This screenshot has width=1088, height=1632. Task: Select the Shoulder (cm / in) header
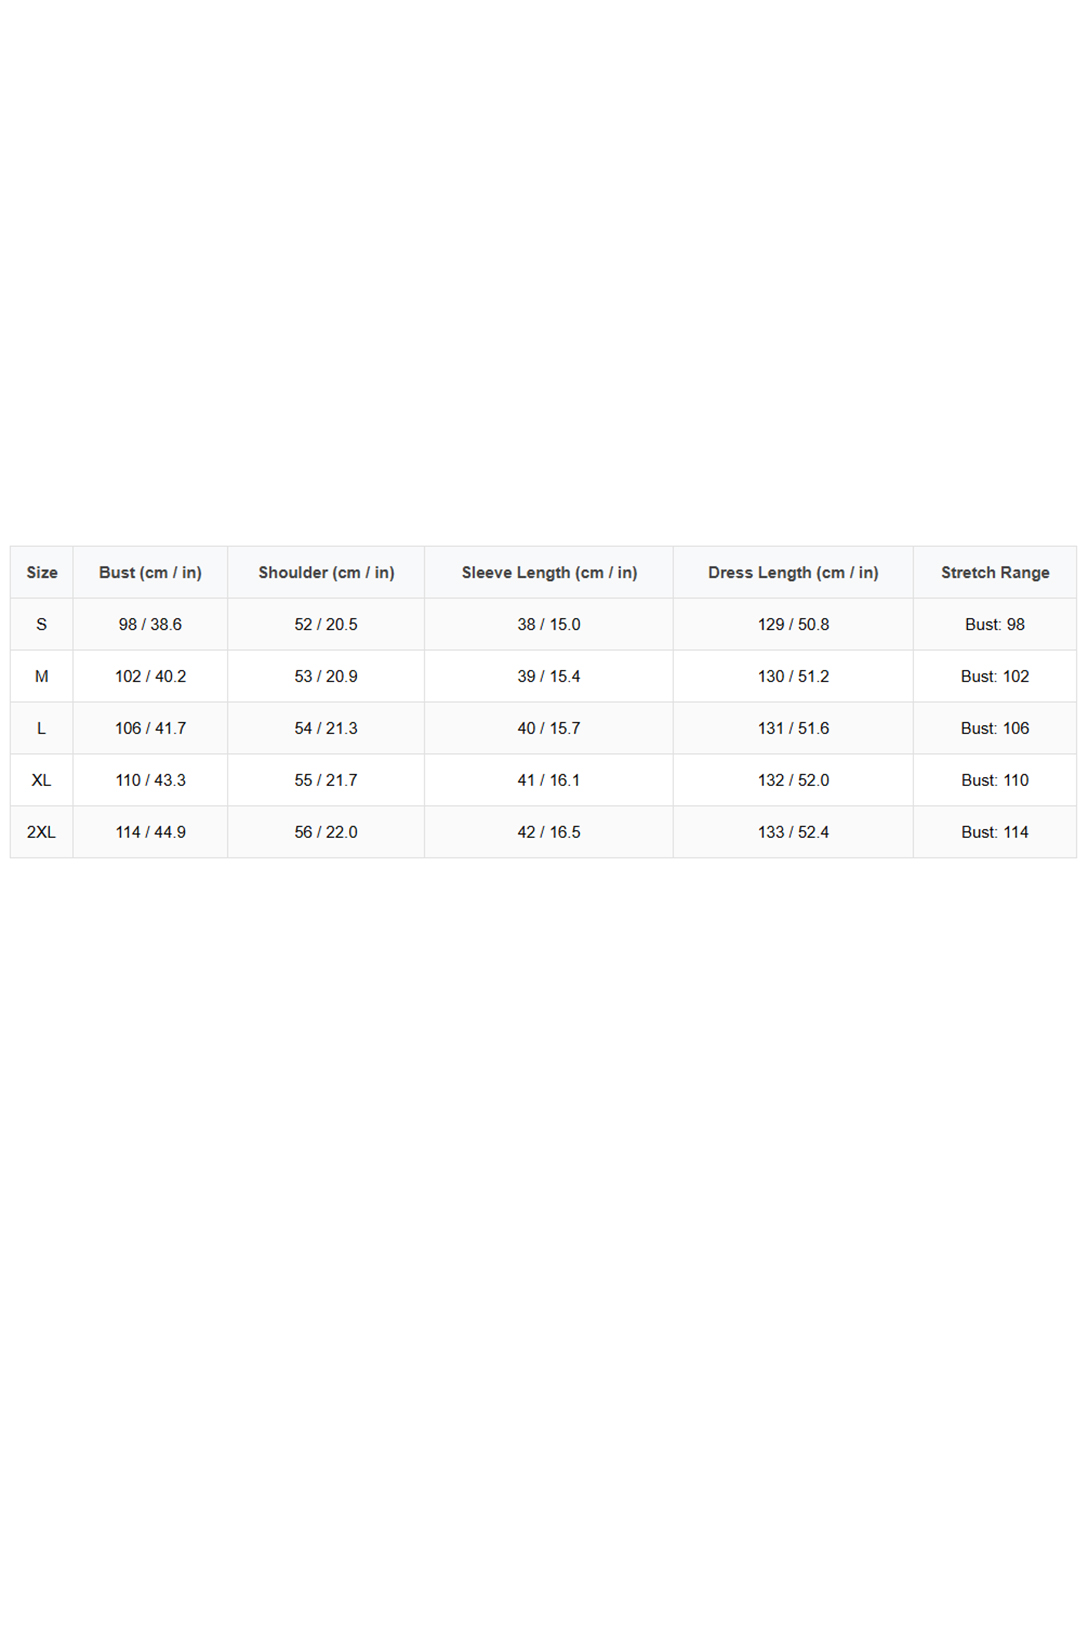point(326,573)
